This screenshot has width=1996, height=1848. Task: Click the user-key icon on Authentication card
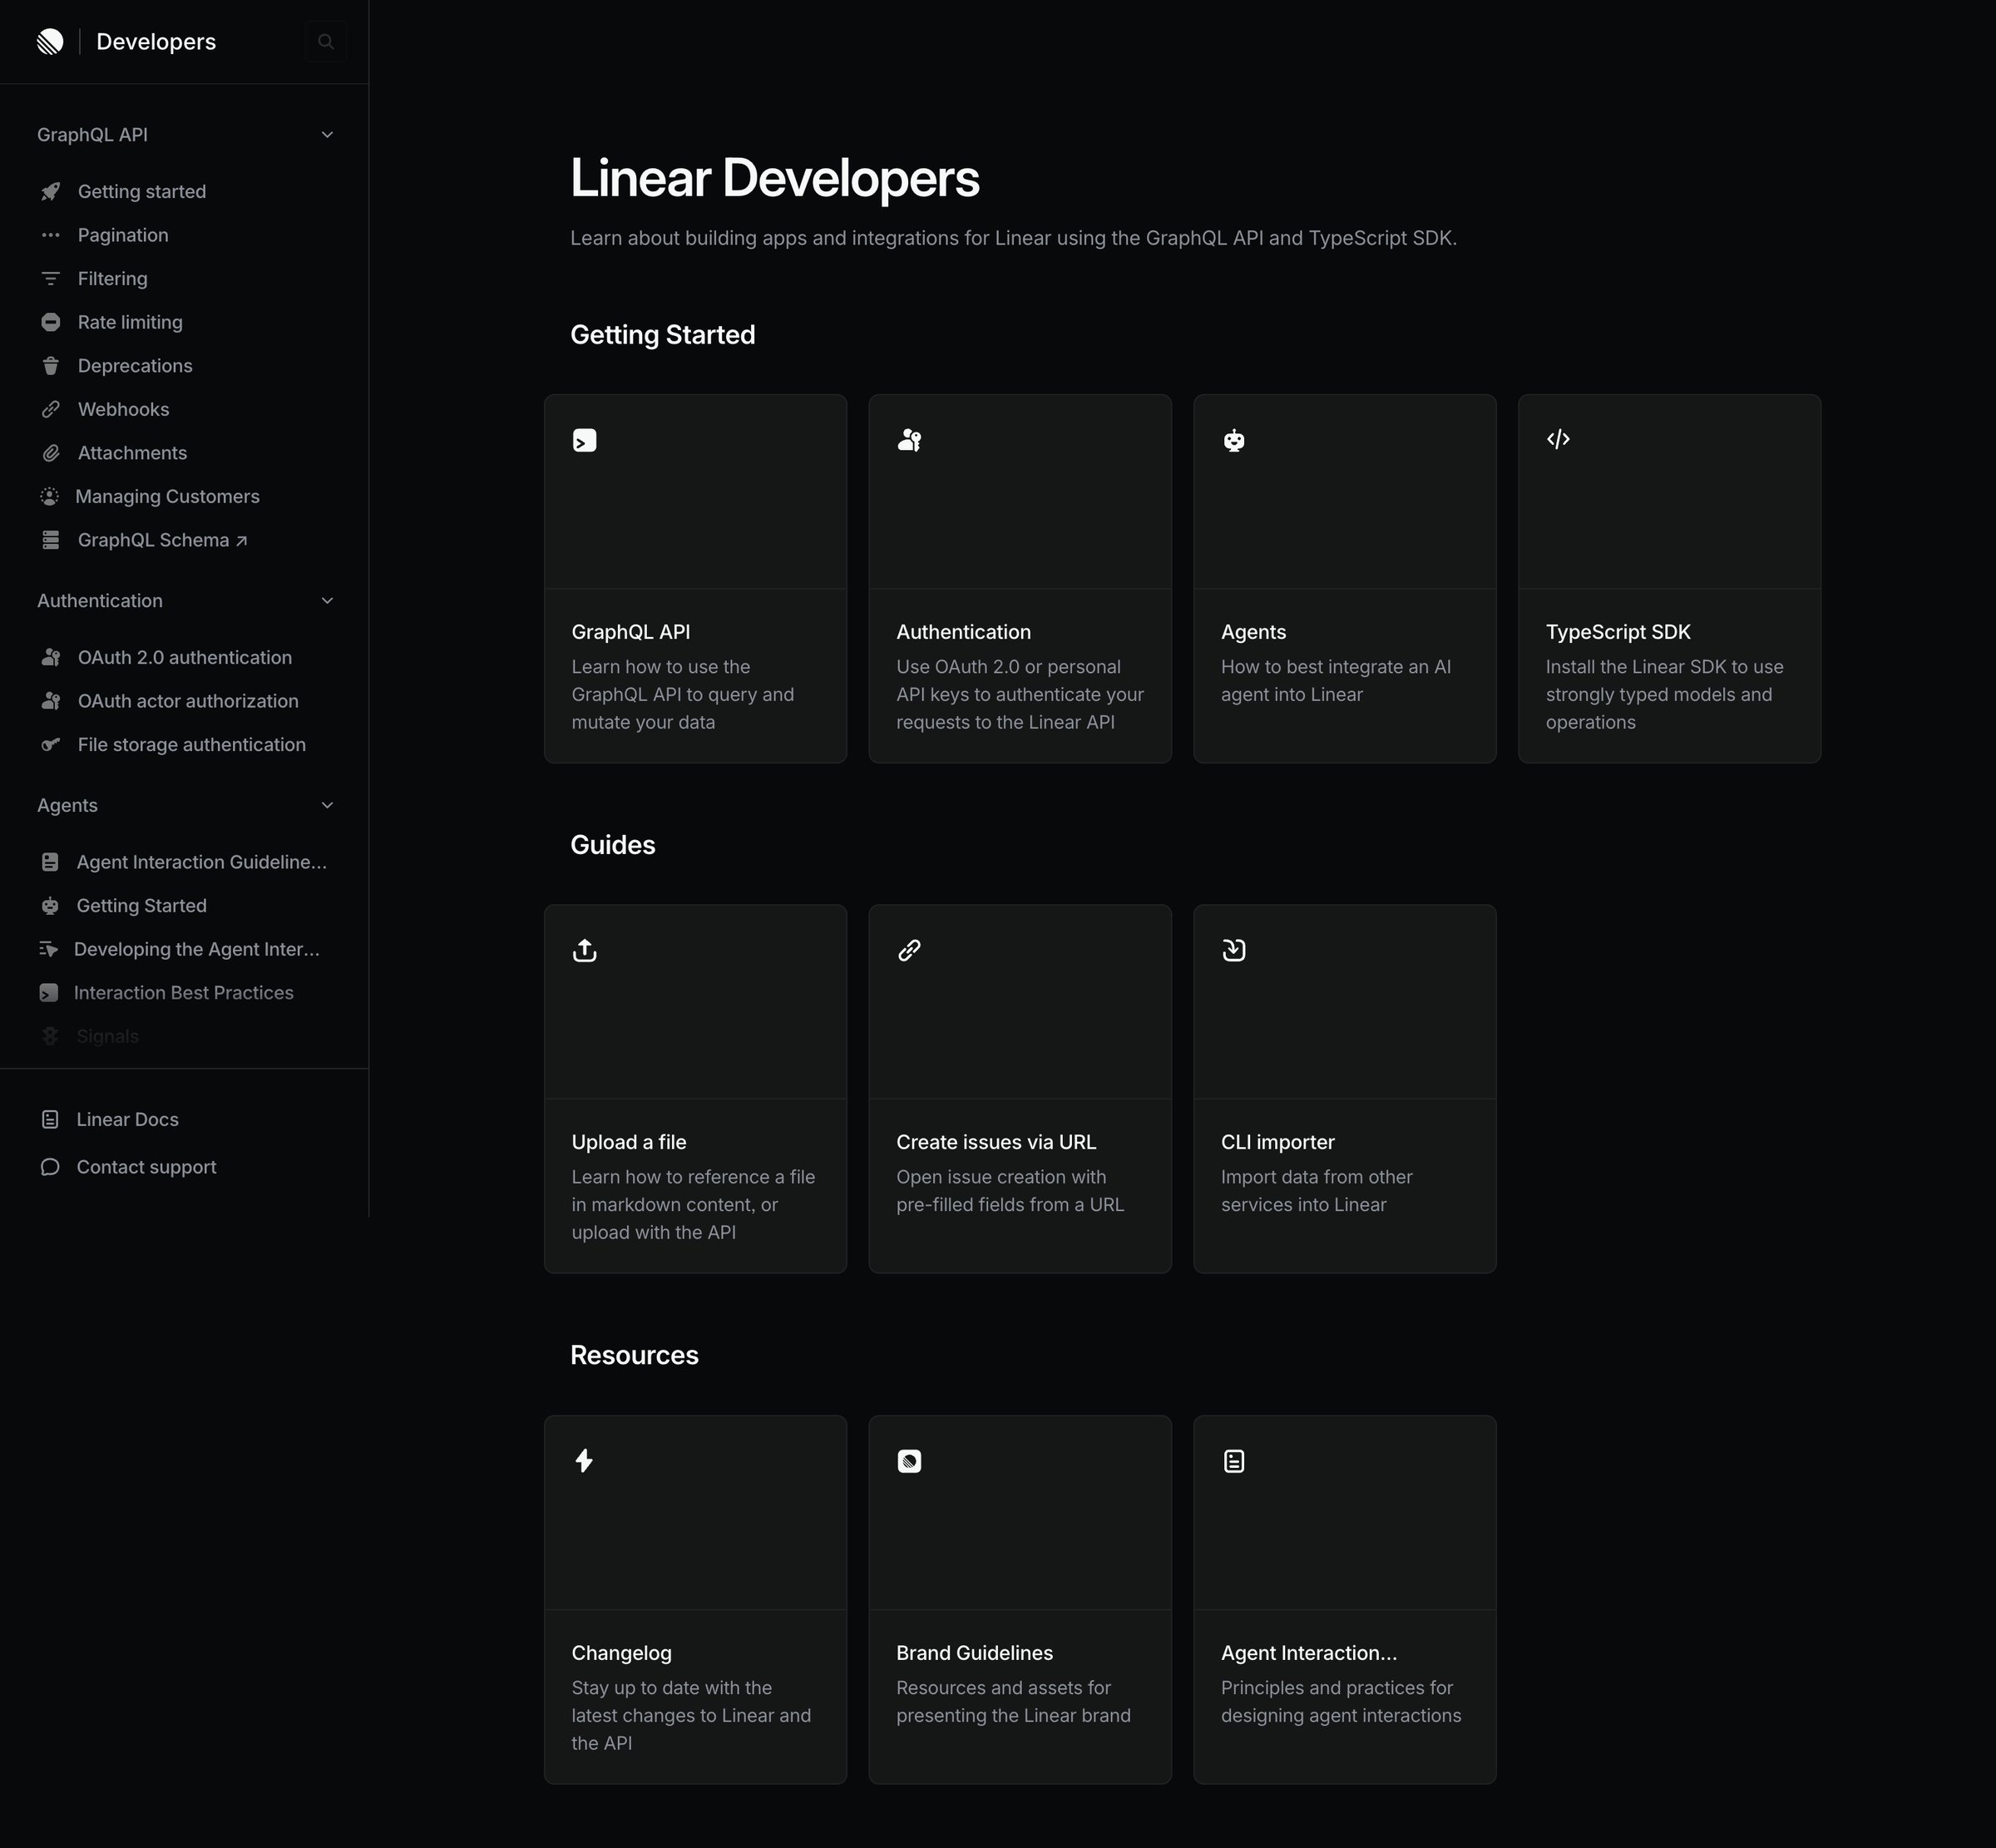pos(910,440)
